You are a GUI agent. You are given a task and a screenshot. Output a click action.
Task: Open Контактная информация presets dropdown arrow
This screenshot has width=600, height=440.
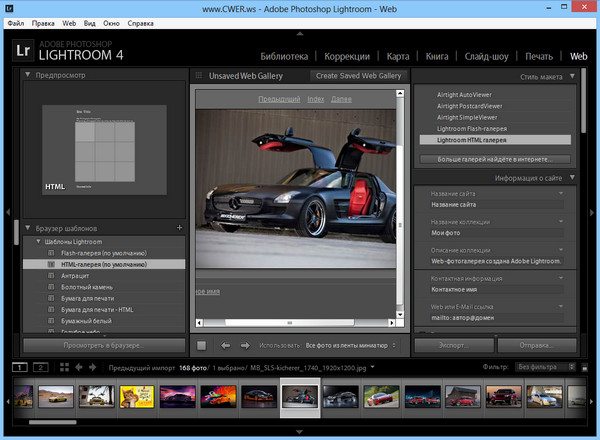(x=561, y=278)
